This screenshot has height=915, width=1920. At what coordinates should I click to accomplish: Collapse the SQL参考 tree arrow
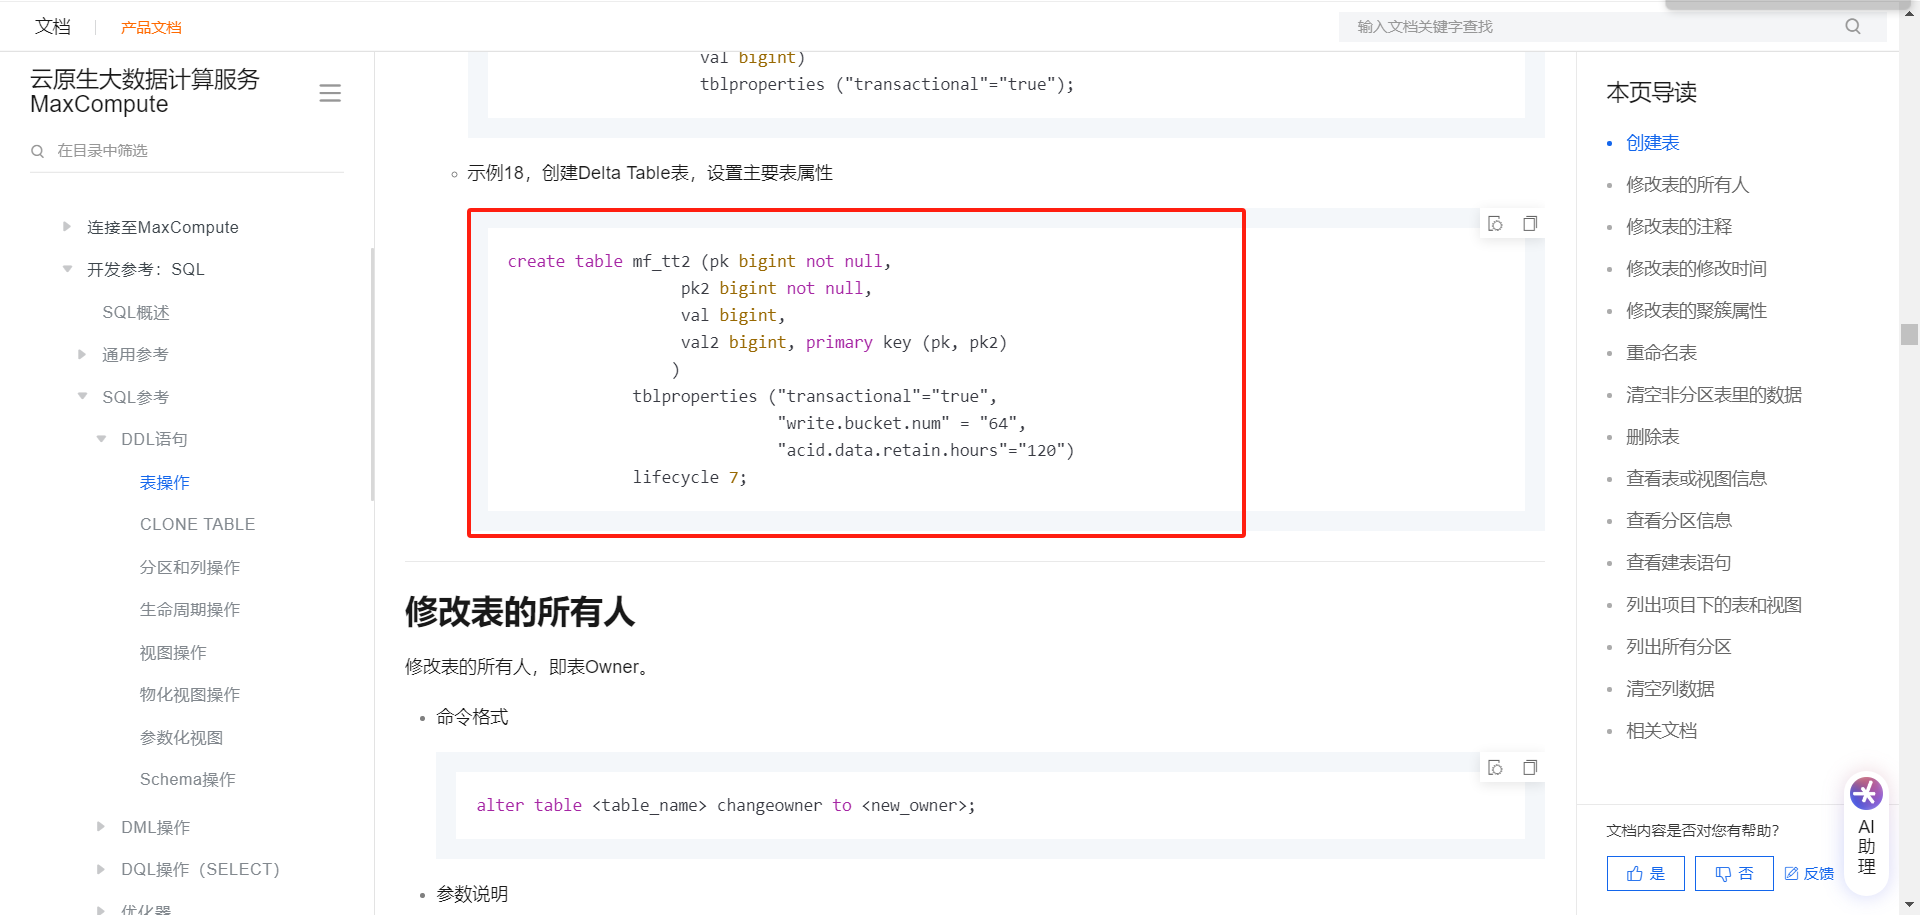82,396
